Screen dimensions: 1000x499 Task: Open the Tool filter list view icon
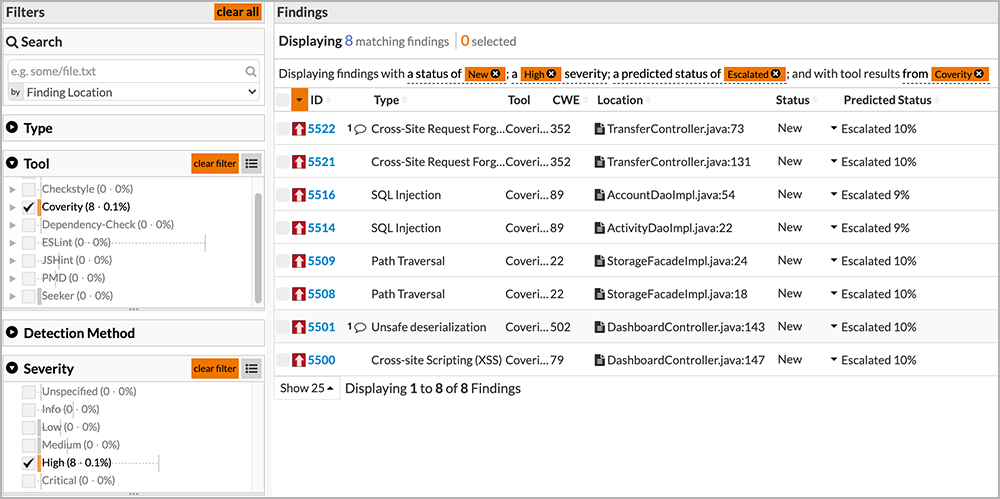point(252,163)
